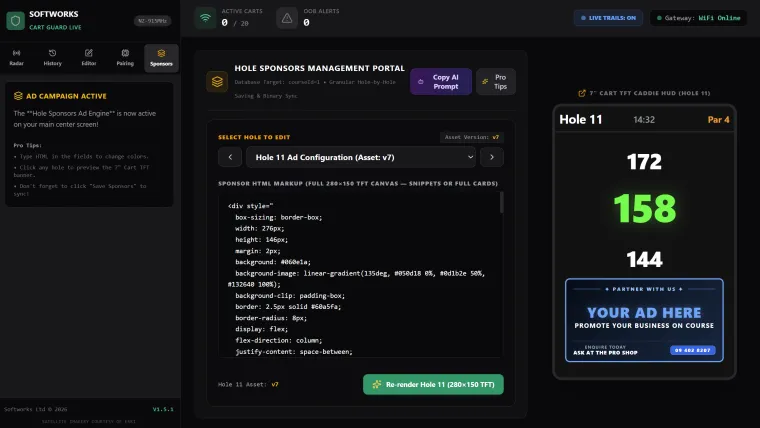
Task: Click the Par 4 label in HUD
Action: pos(718,120)
